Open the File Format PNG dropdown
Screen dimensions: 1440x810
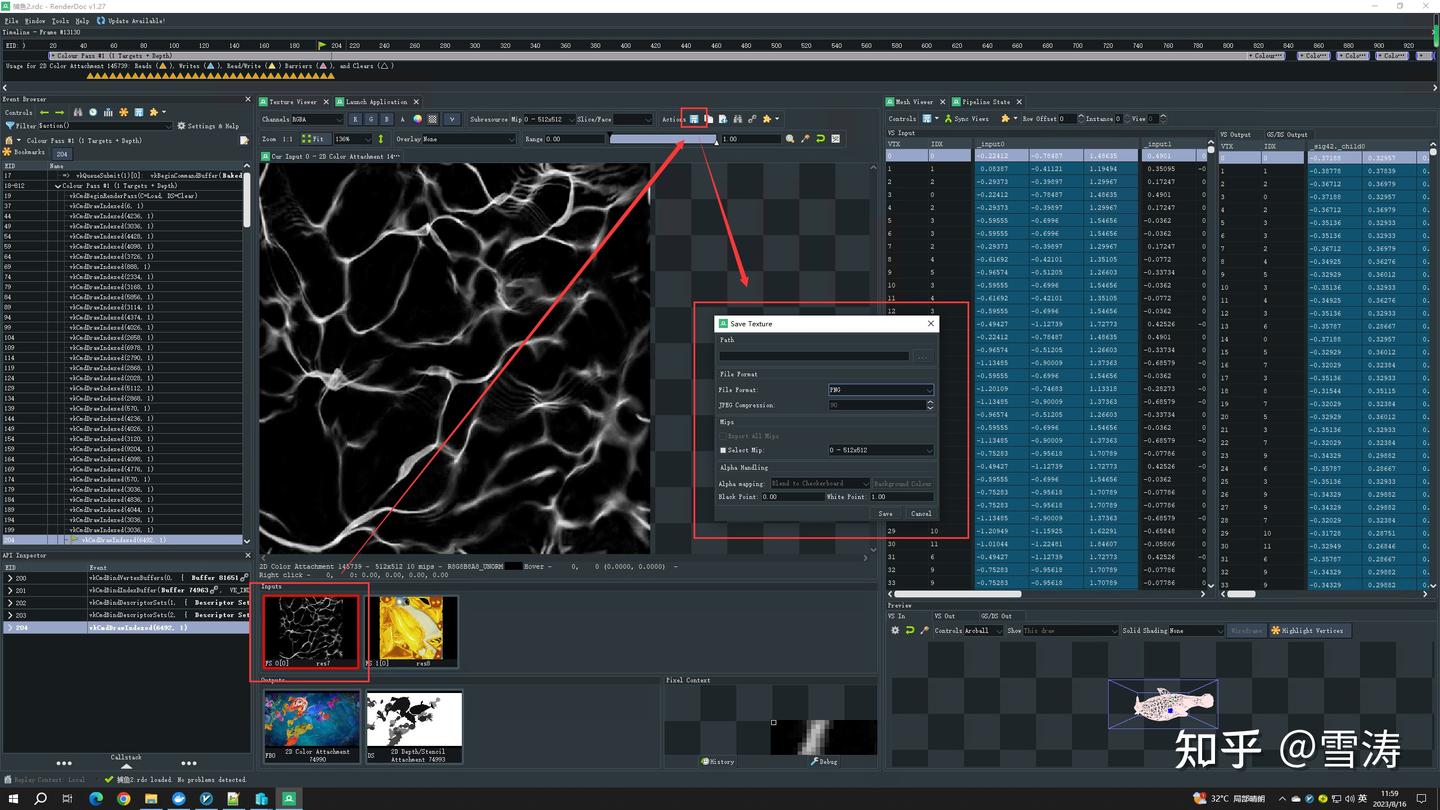tap(880, 390)
